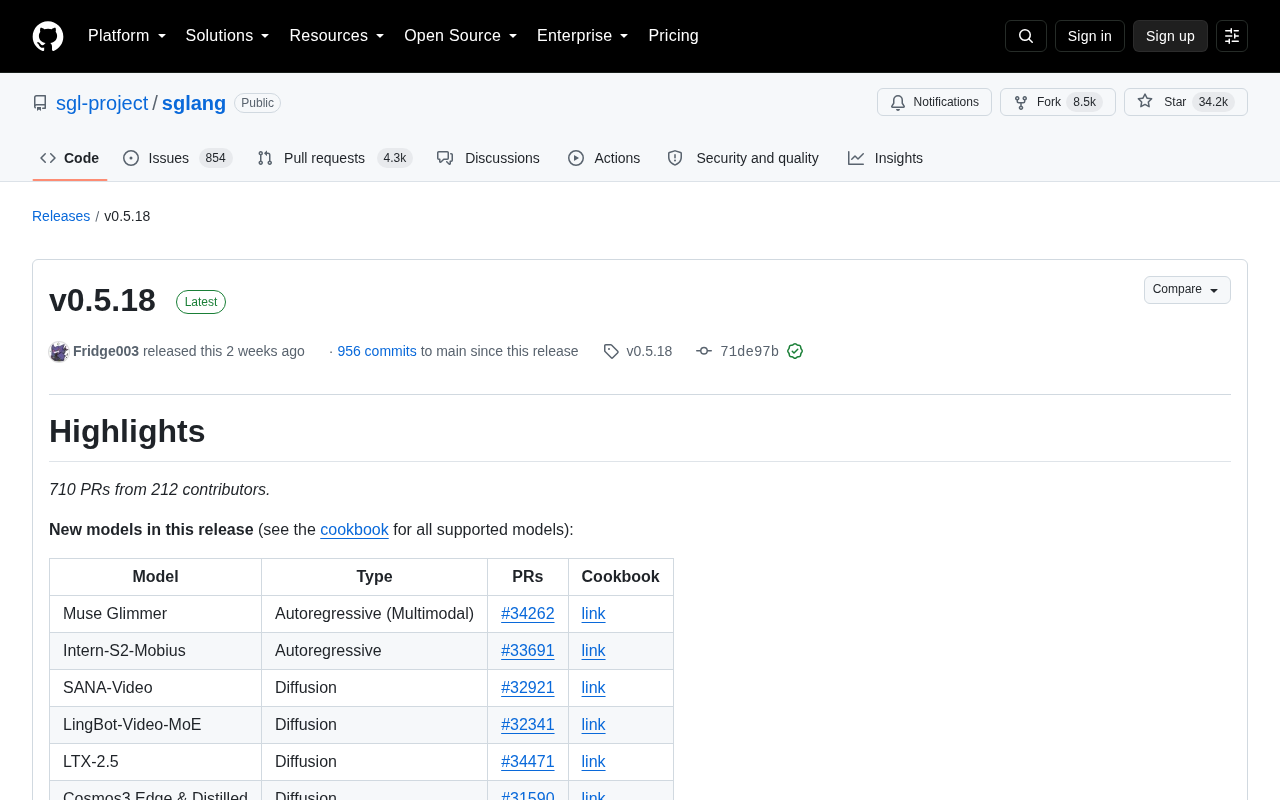Screen dimensions: 1280x800
Task: Go to the Pricing page
Action: pyautogui.click(x=673, y=36)
